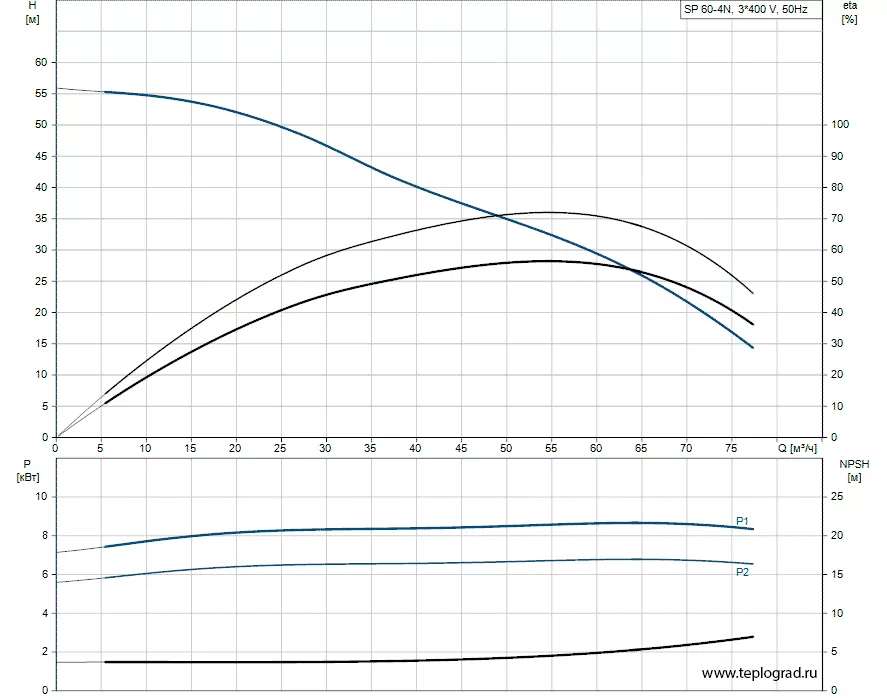This screenshot has width=887, height=700.
Task: Click the 30 tick on Q axis
Action: 325,448
